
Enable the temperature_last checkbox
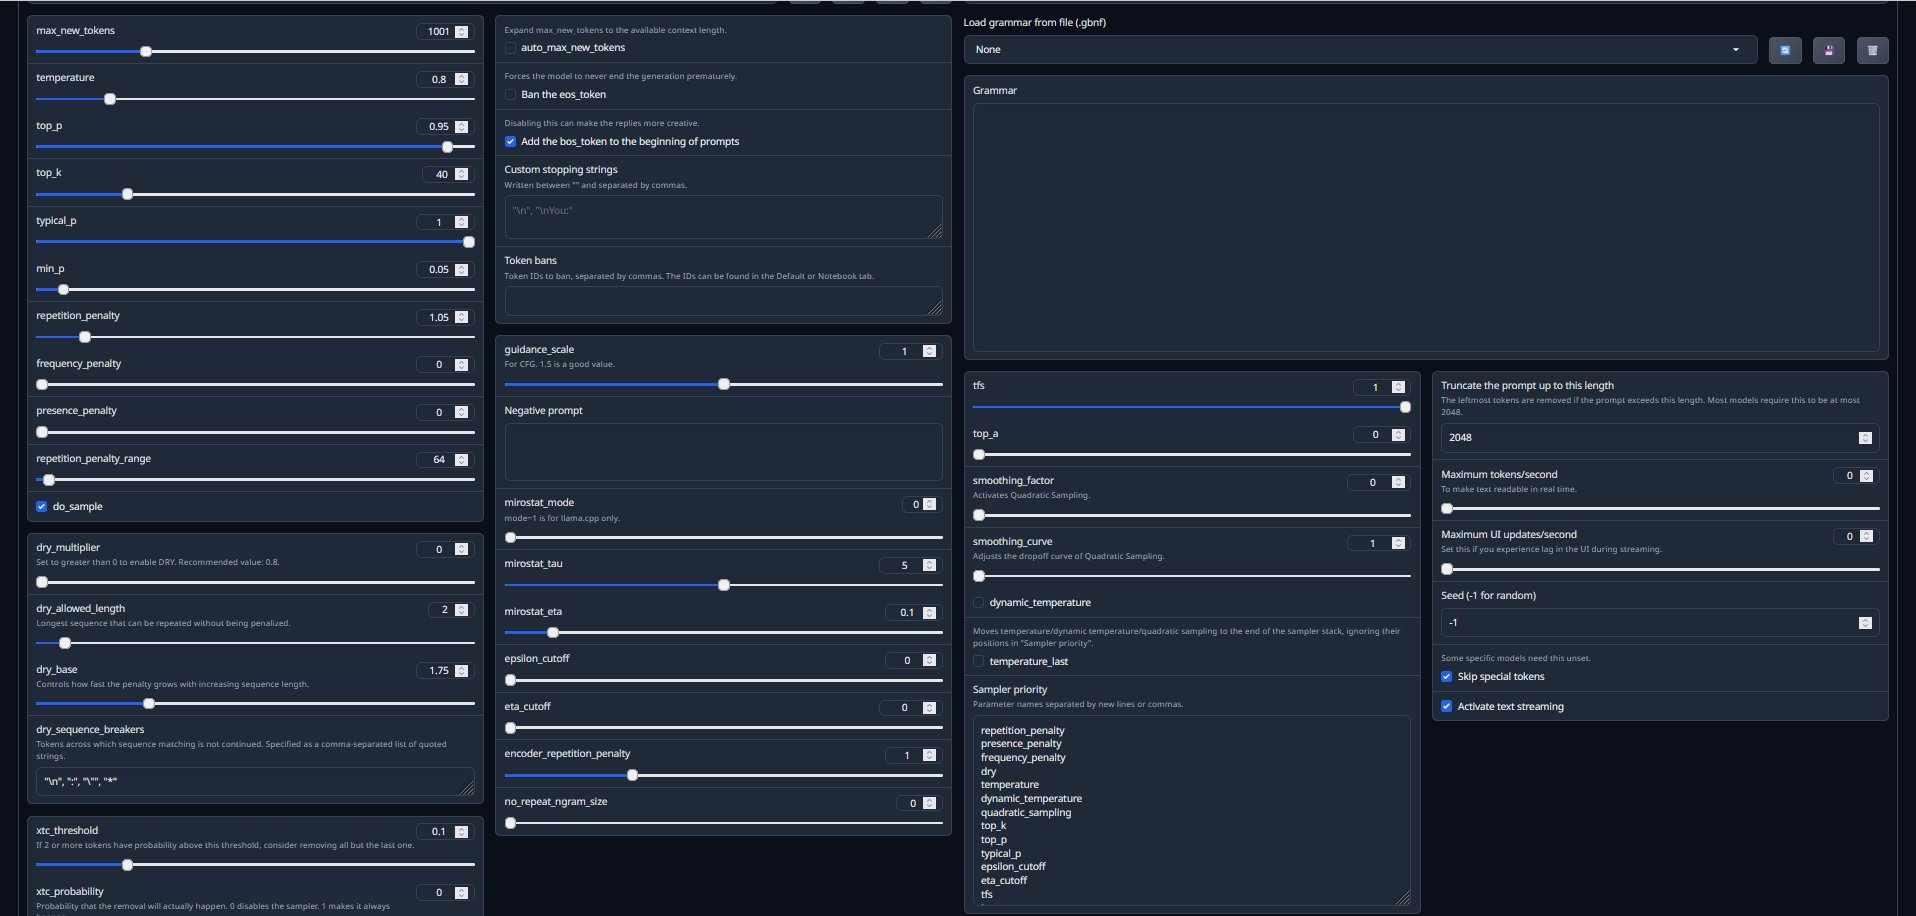[x=979, y=662]
